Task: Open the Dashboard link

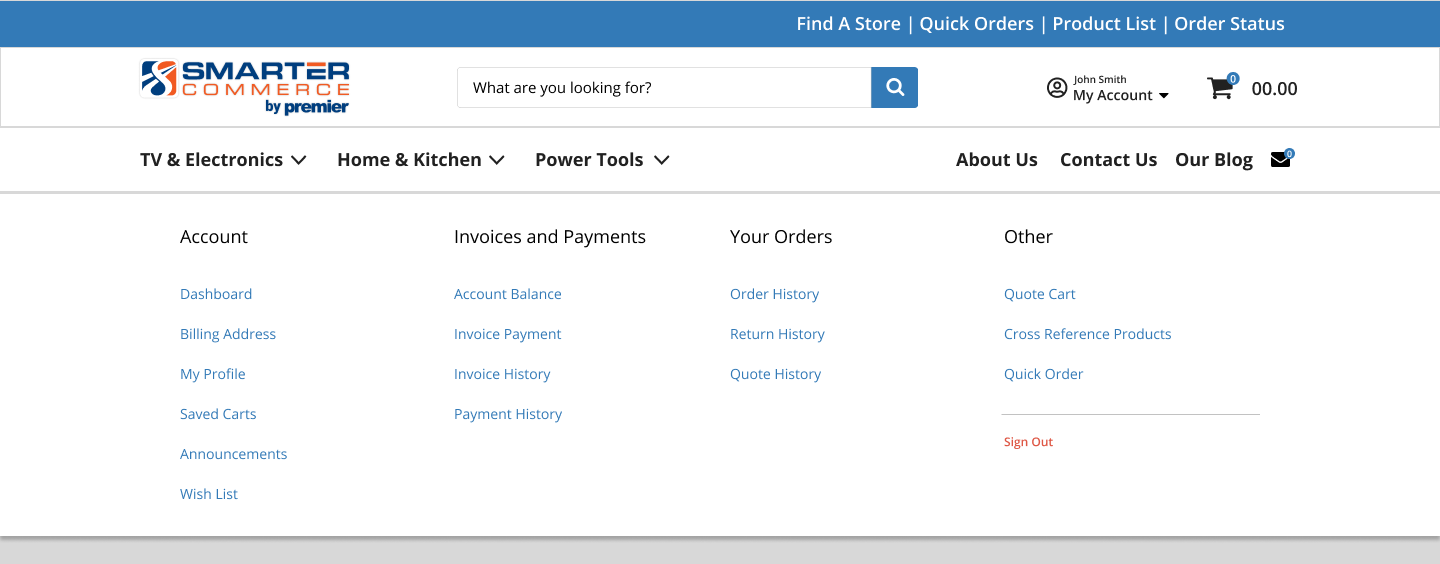Action: point(216,294)
